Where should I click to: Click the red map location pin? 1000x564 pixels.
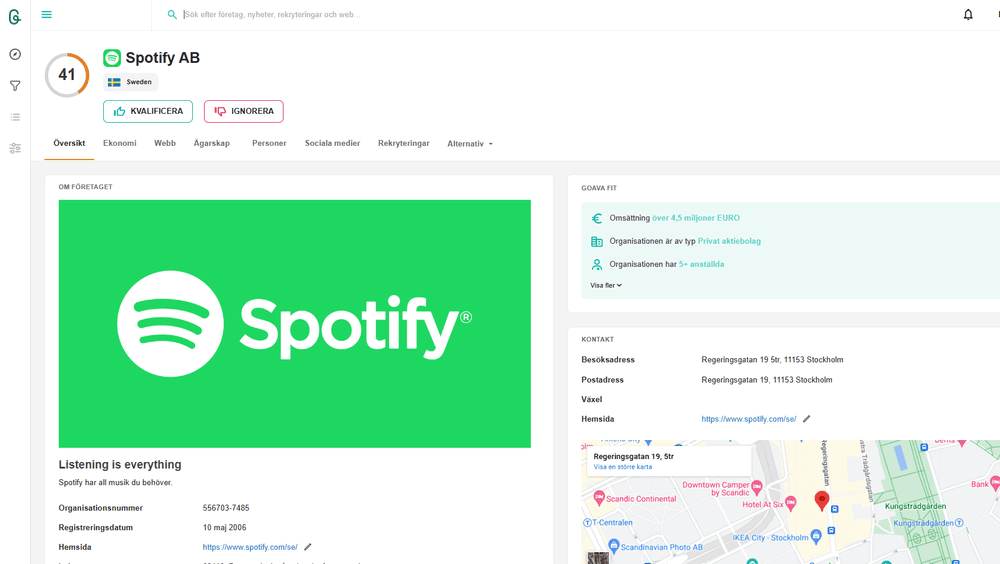pyautogui.click(x=822, y=501)
